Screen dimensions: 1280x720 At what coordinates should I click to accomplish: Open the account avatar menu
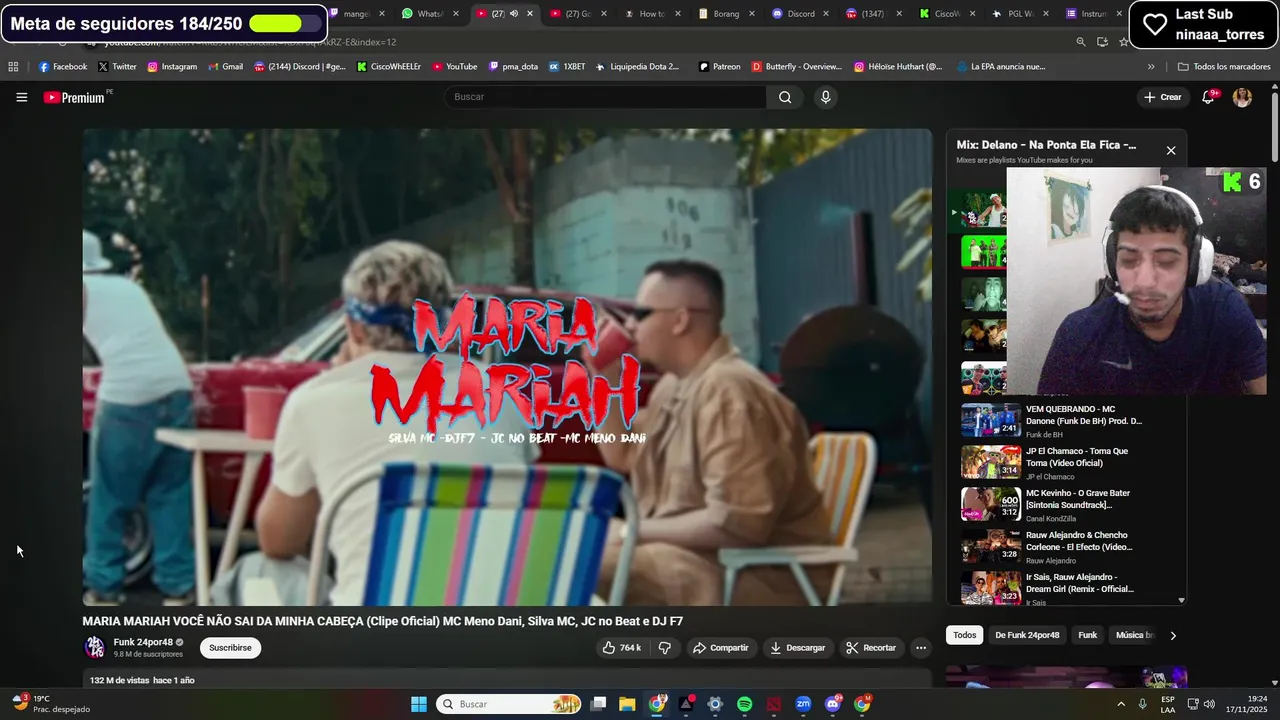pos(1242,97)
